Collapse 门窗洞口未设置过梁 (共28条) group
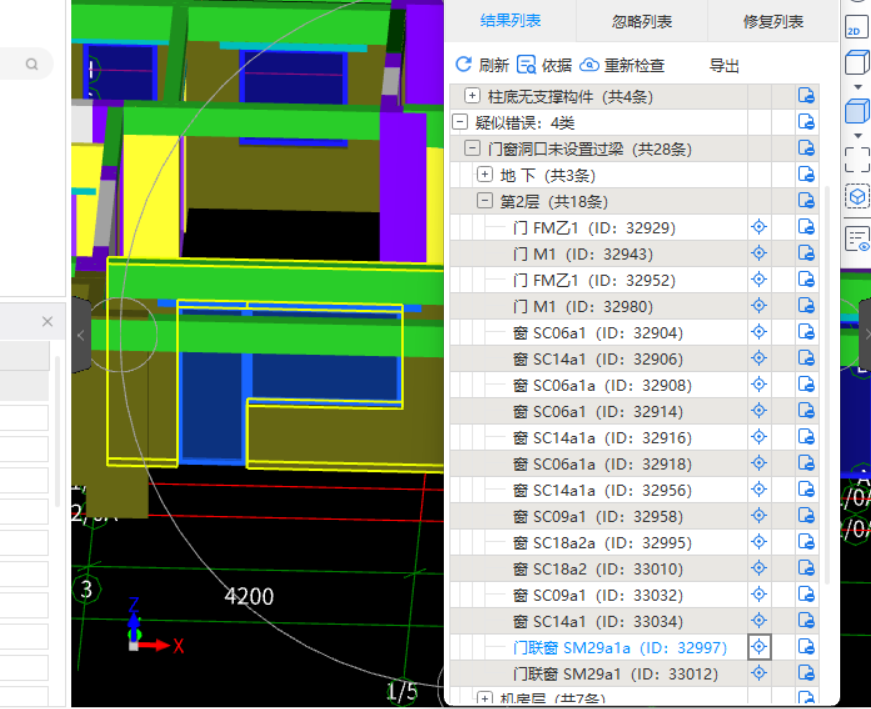Screen dimensions: 871x709 [x=472, y=148]
